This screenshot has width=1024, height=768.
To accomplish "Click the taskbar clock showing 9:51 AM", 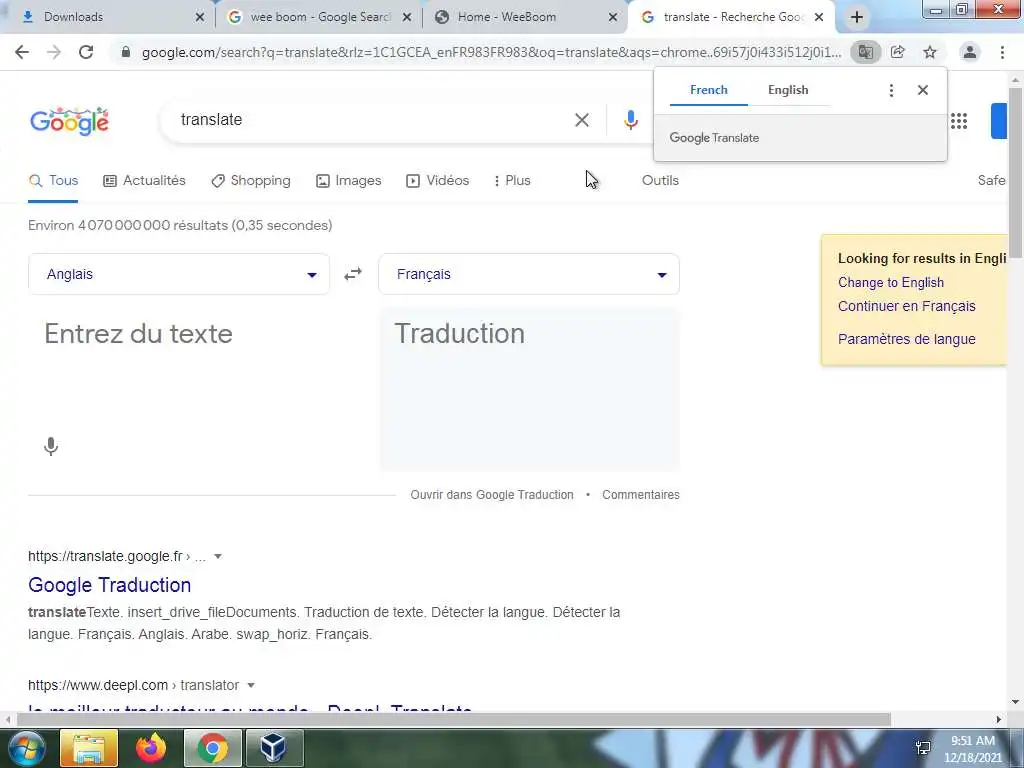I will (x=972, y=748).
